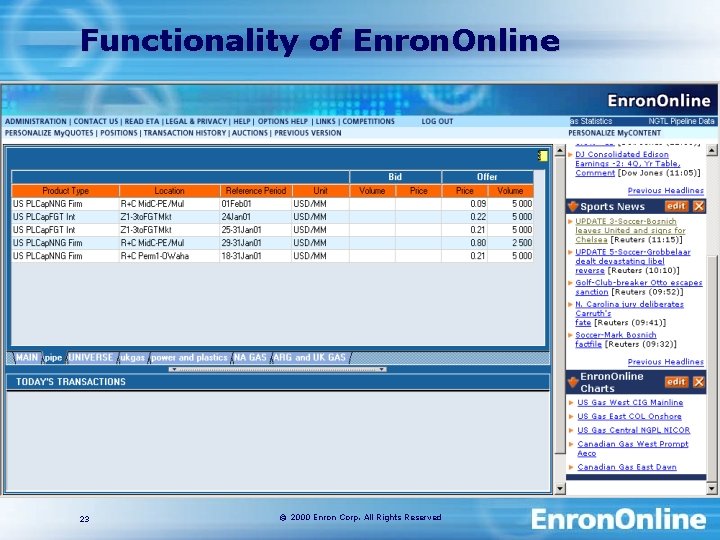Open Previous Headlines above Sports News

pyautogui.click(x=665, y=191)
